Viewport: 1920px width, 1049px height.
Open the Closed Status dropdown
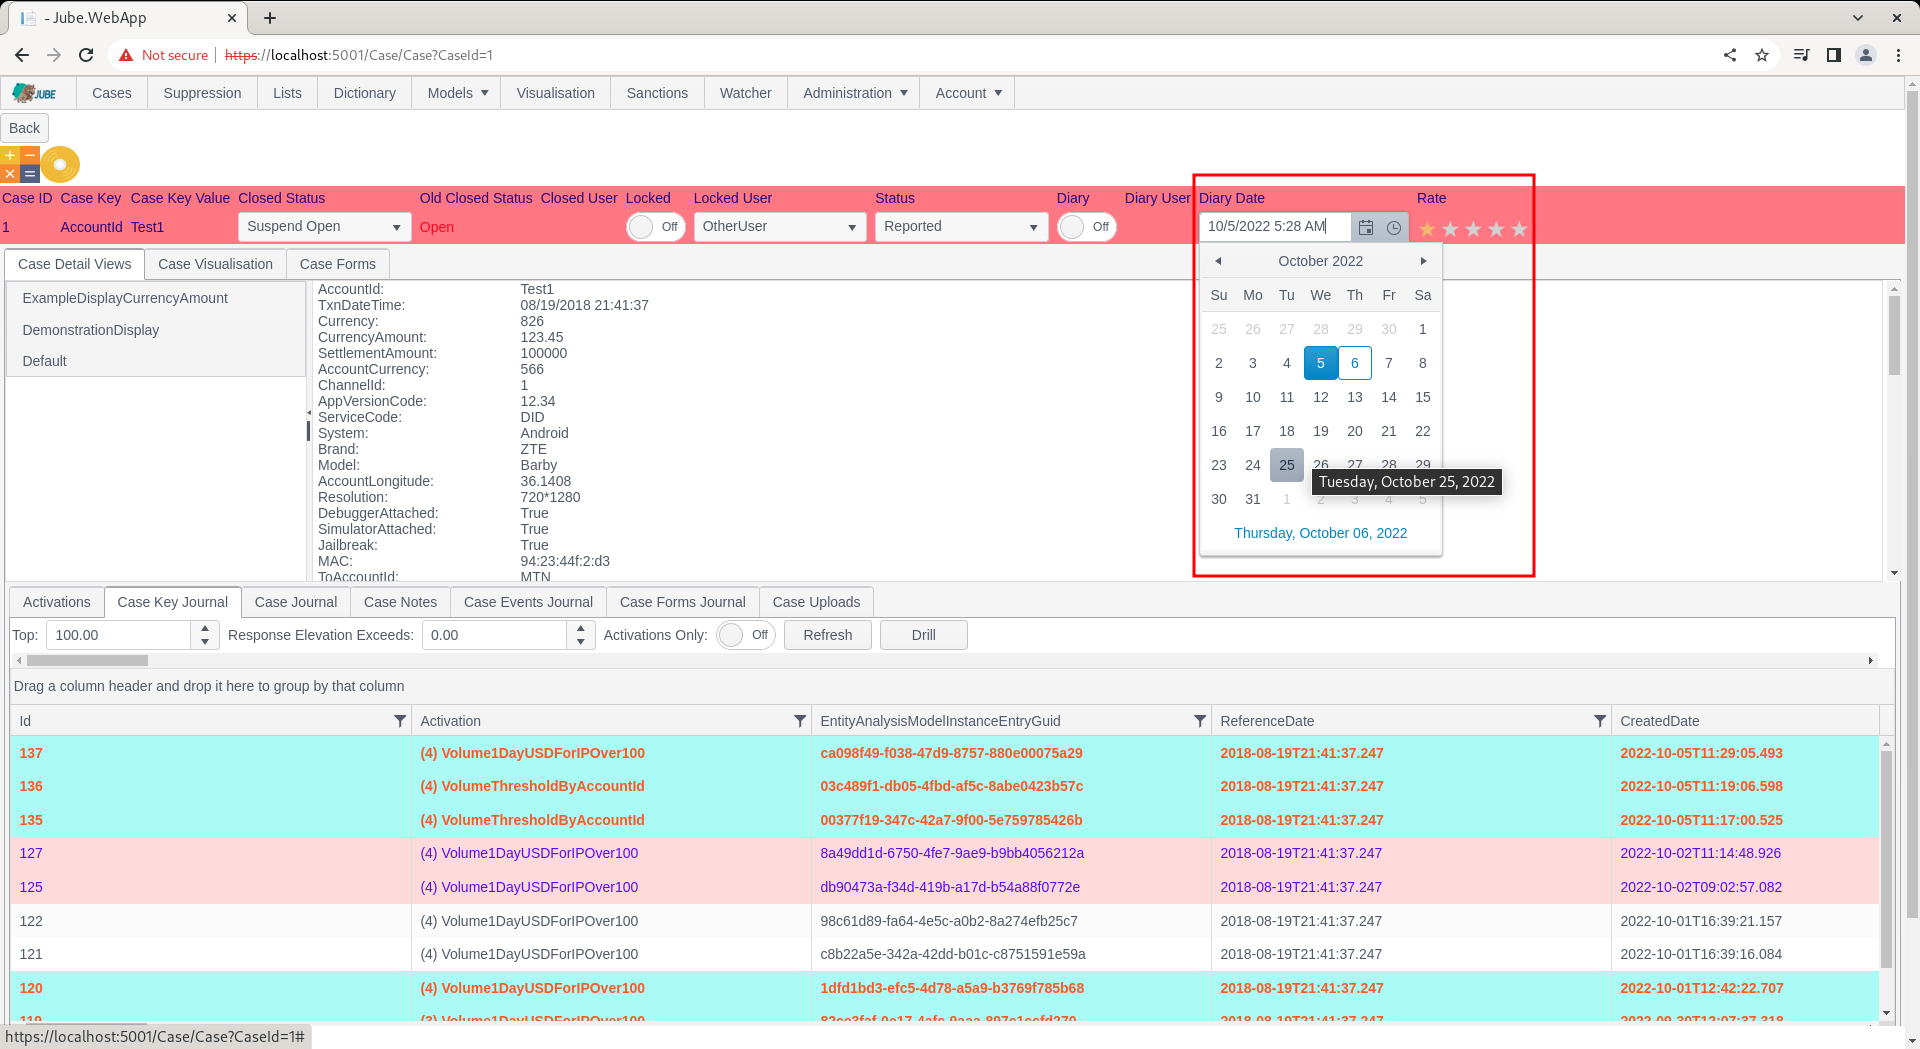pyautogui.click(x=324, y=227)
